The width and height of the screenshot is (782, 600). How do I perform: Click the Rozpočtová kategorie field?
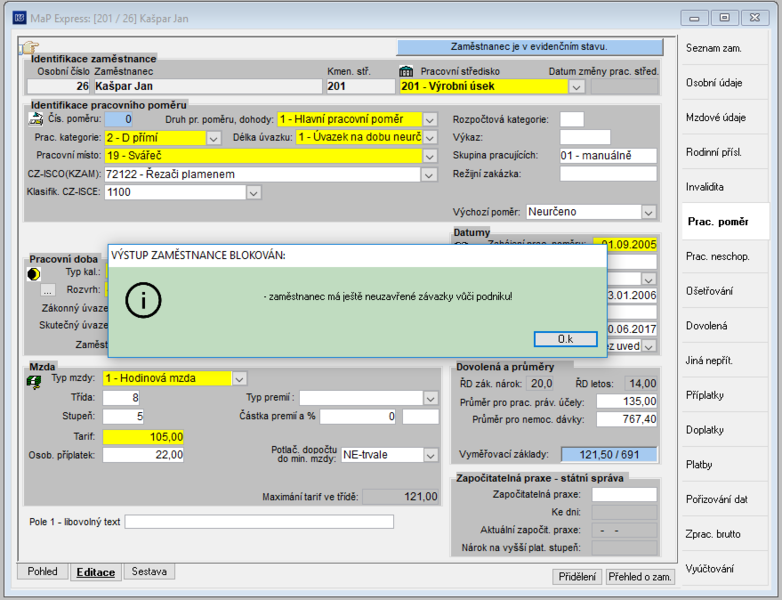pyautogui.click(x=572, y=119)
